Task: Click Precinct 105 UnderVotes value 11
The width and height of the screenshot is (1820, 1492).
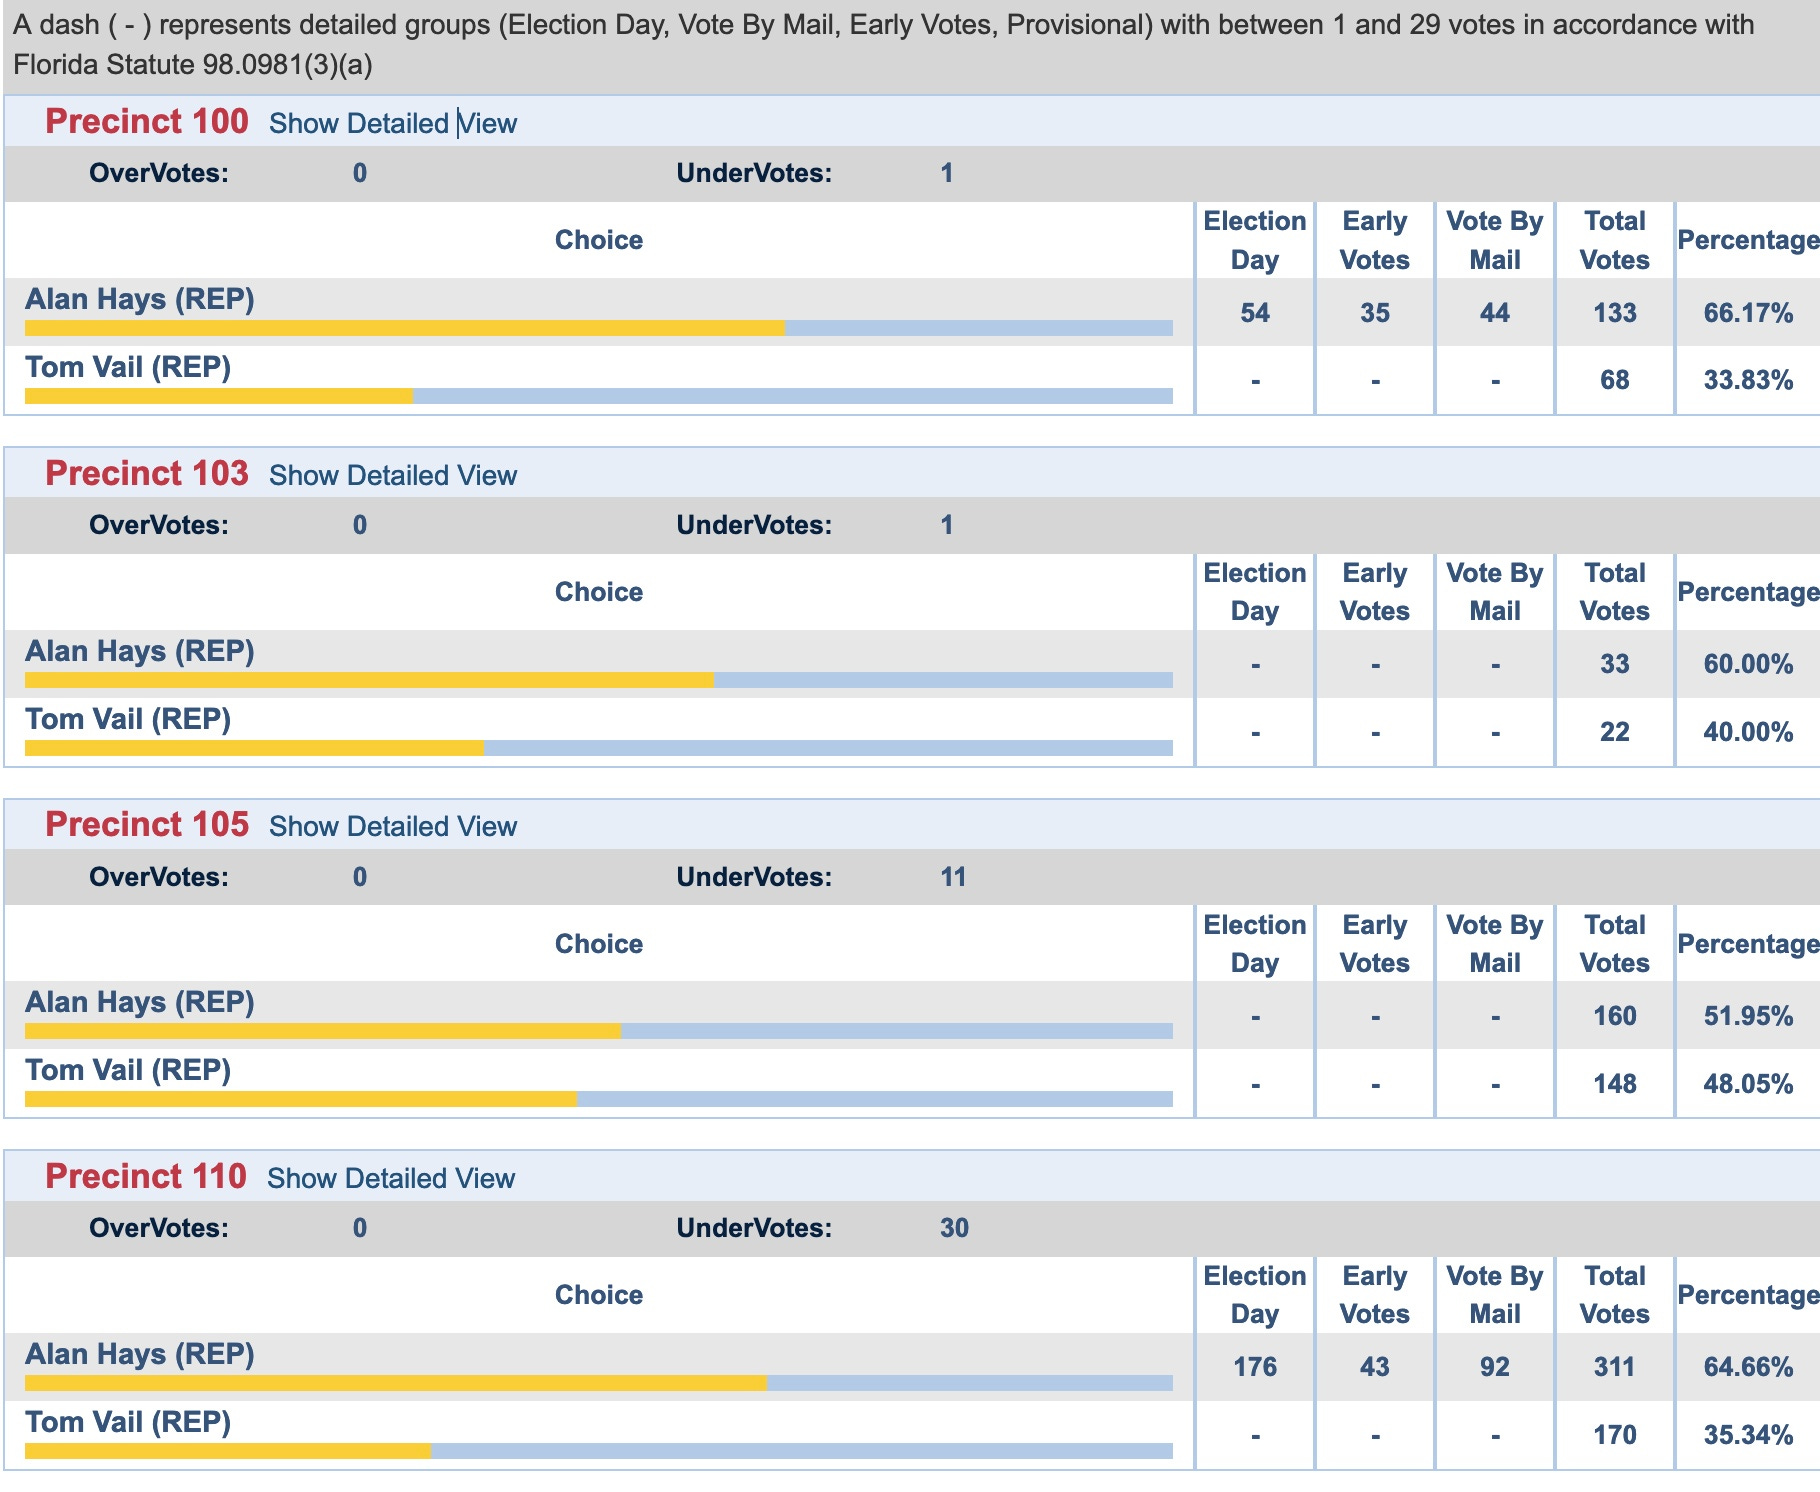Action: tap(953, 877)
